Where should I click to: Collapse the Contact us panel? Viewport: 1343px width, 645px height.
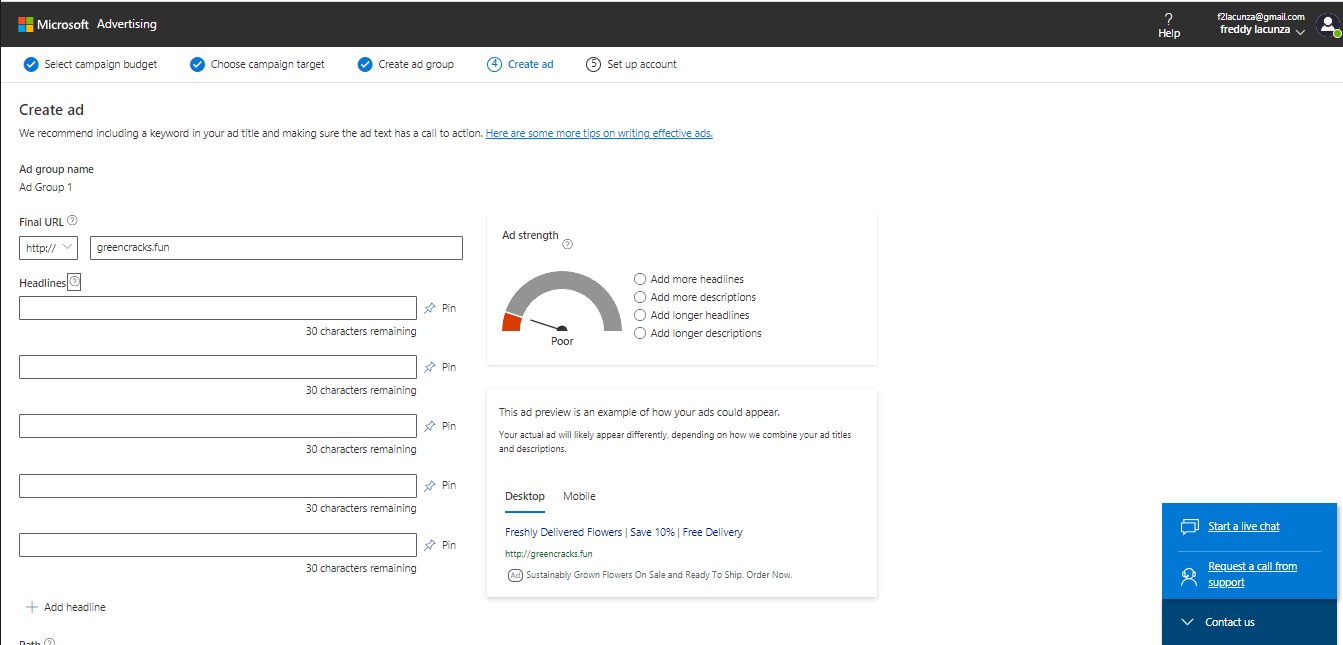1187,622
